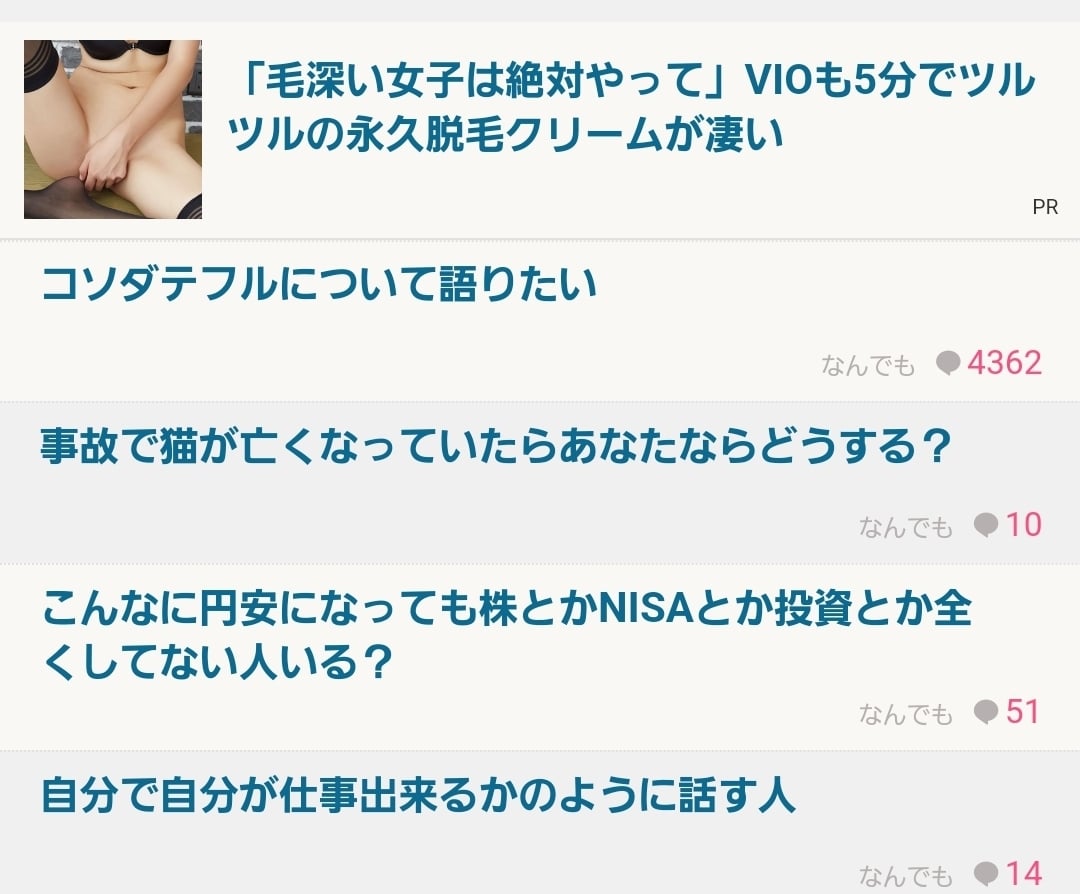Tap なんでも category tag beside 10
Screen dimensions: 1080x894
pyautogui.click(x=906, y=528)
